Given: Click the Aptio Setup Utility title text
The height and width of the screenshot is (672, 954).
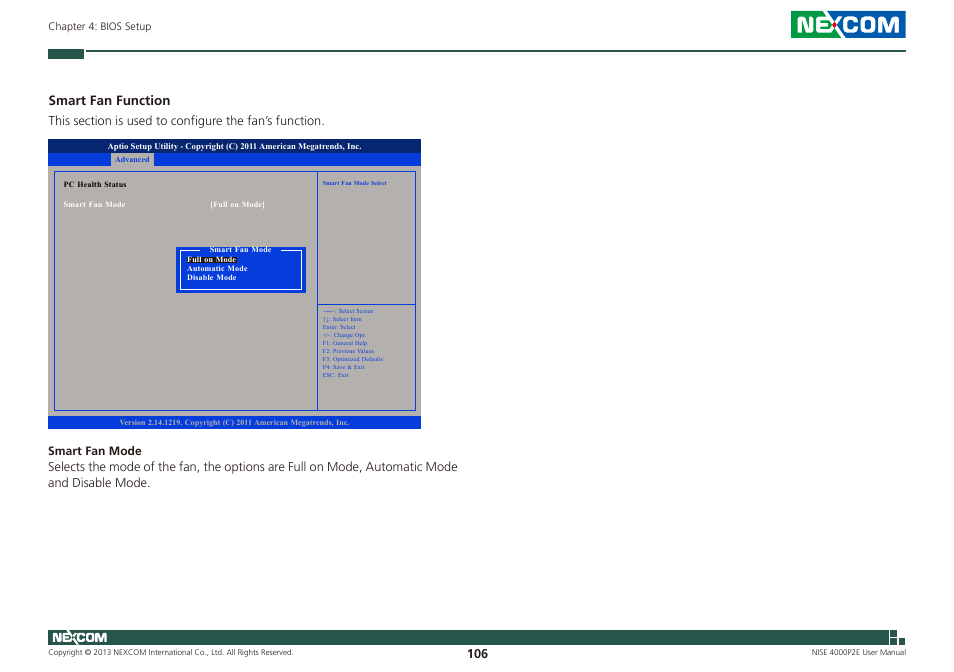Looking at the screenshot, I should pyautogui.click(x=234, y=146).
